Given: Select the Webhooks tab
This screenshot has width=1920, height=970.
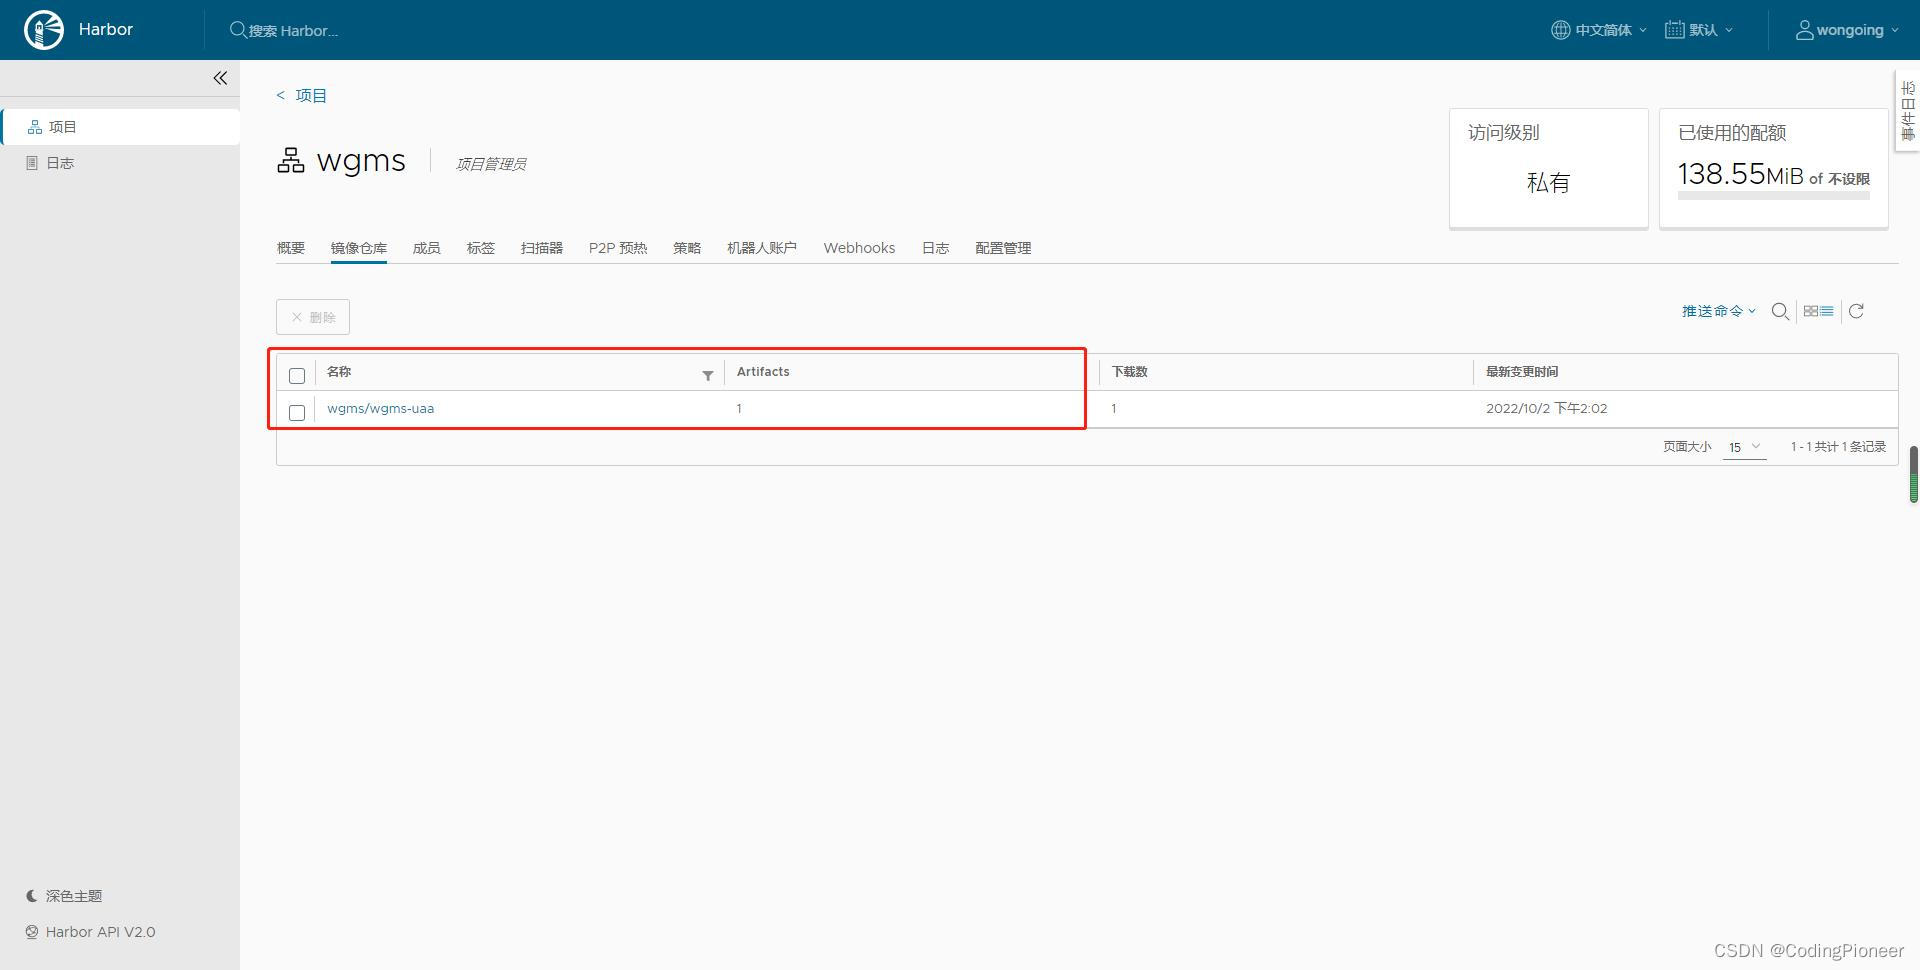Looking at the screenshot, I should [x=859, y=248].
